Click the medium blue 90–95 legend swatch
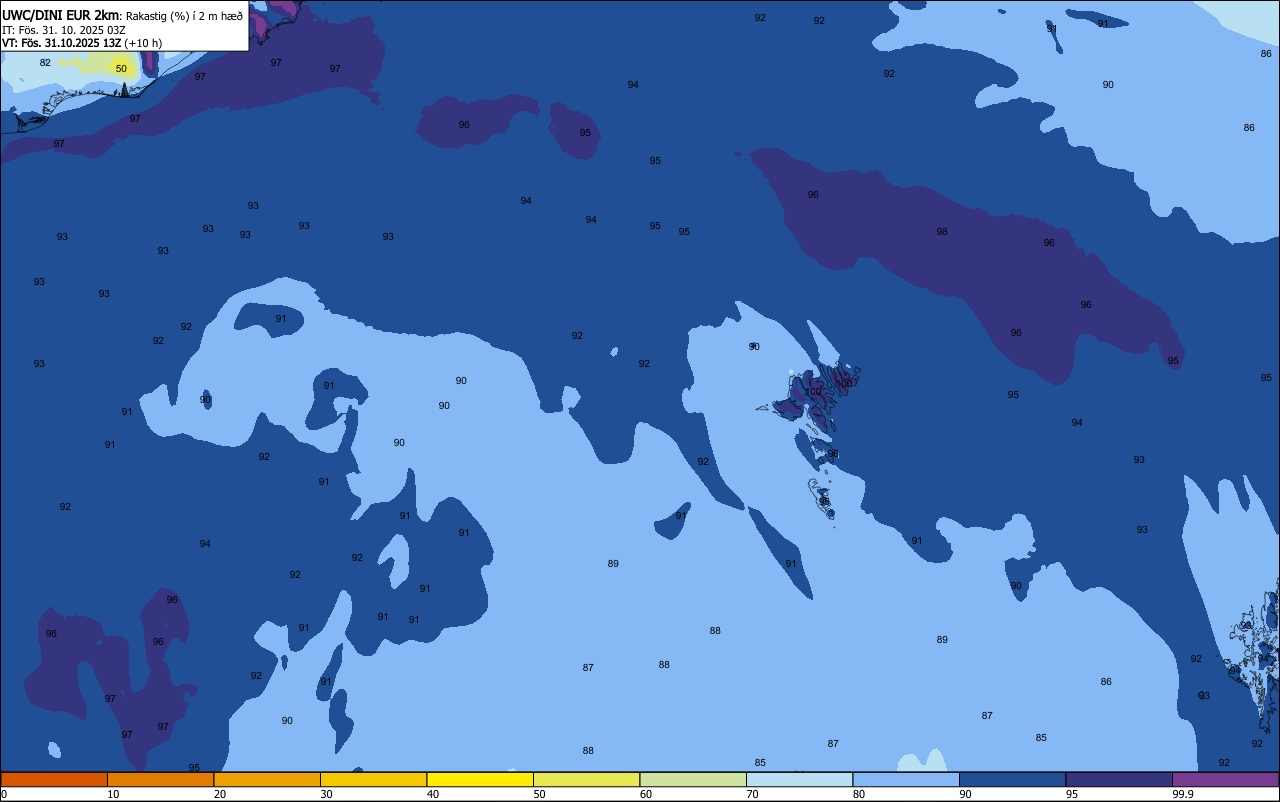 click(x=1012, y=779)
